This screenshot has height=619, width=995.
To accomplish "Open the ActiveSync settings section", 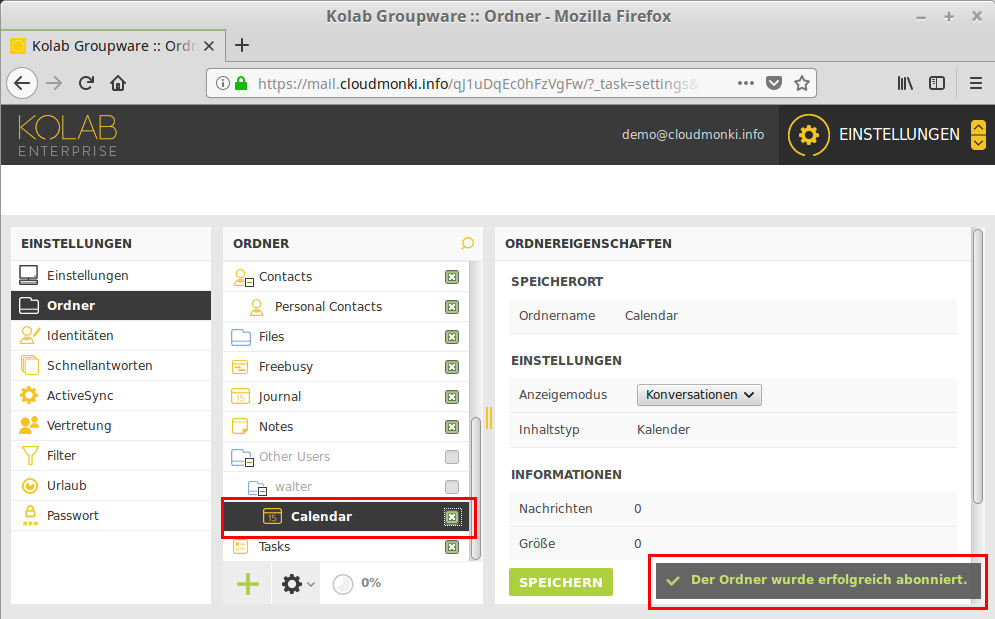I will coord(111,396).
